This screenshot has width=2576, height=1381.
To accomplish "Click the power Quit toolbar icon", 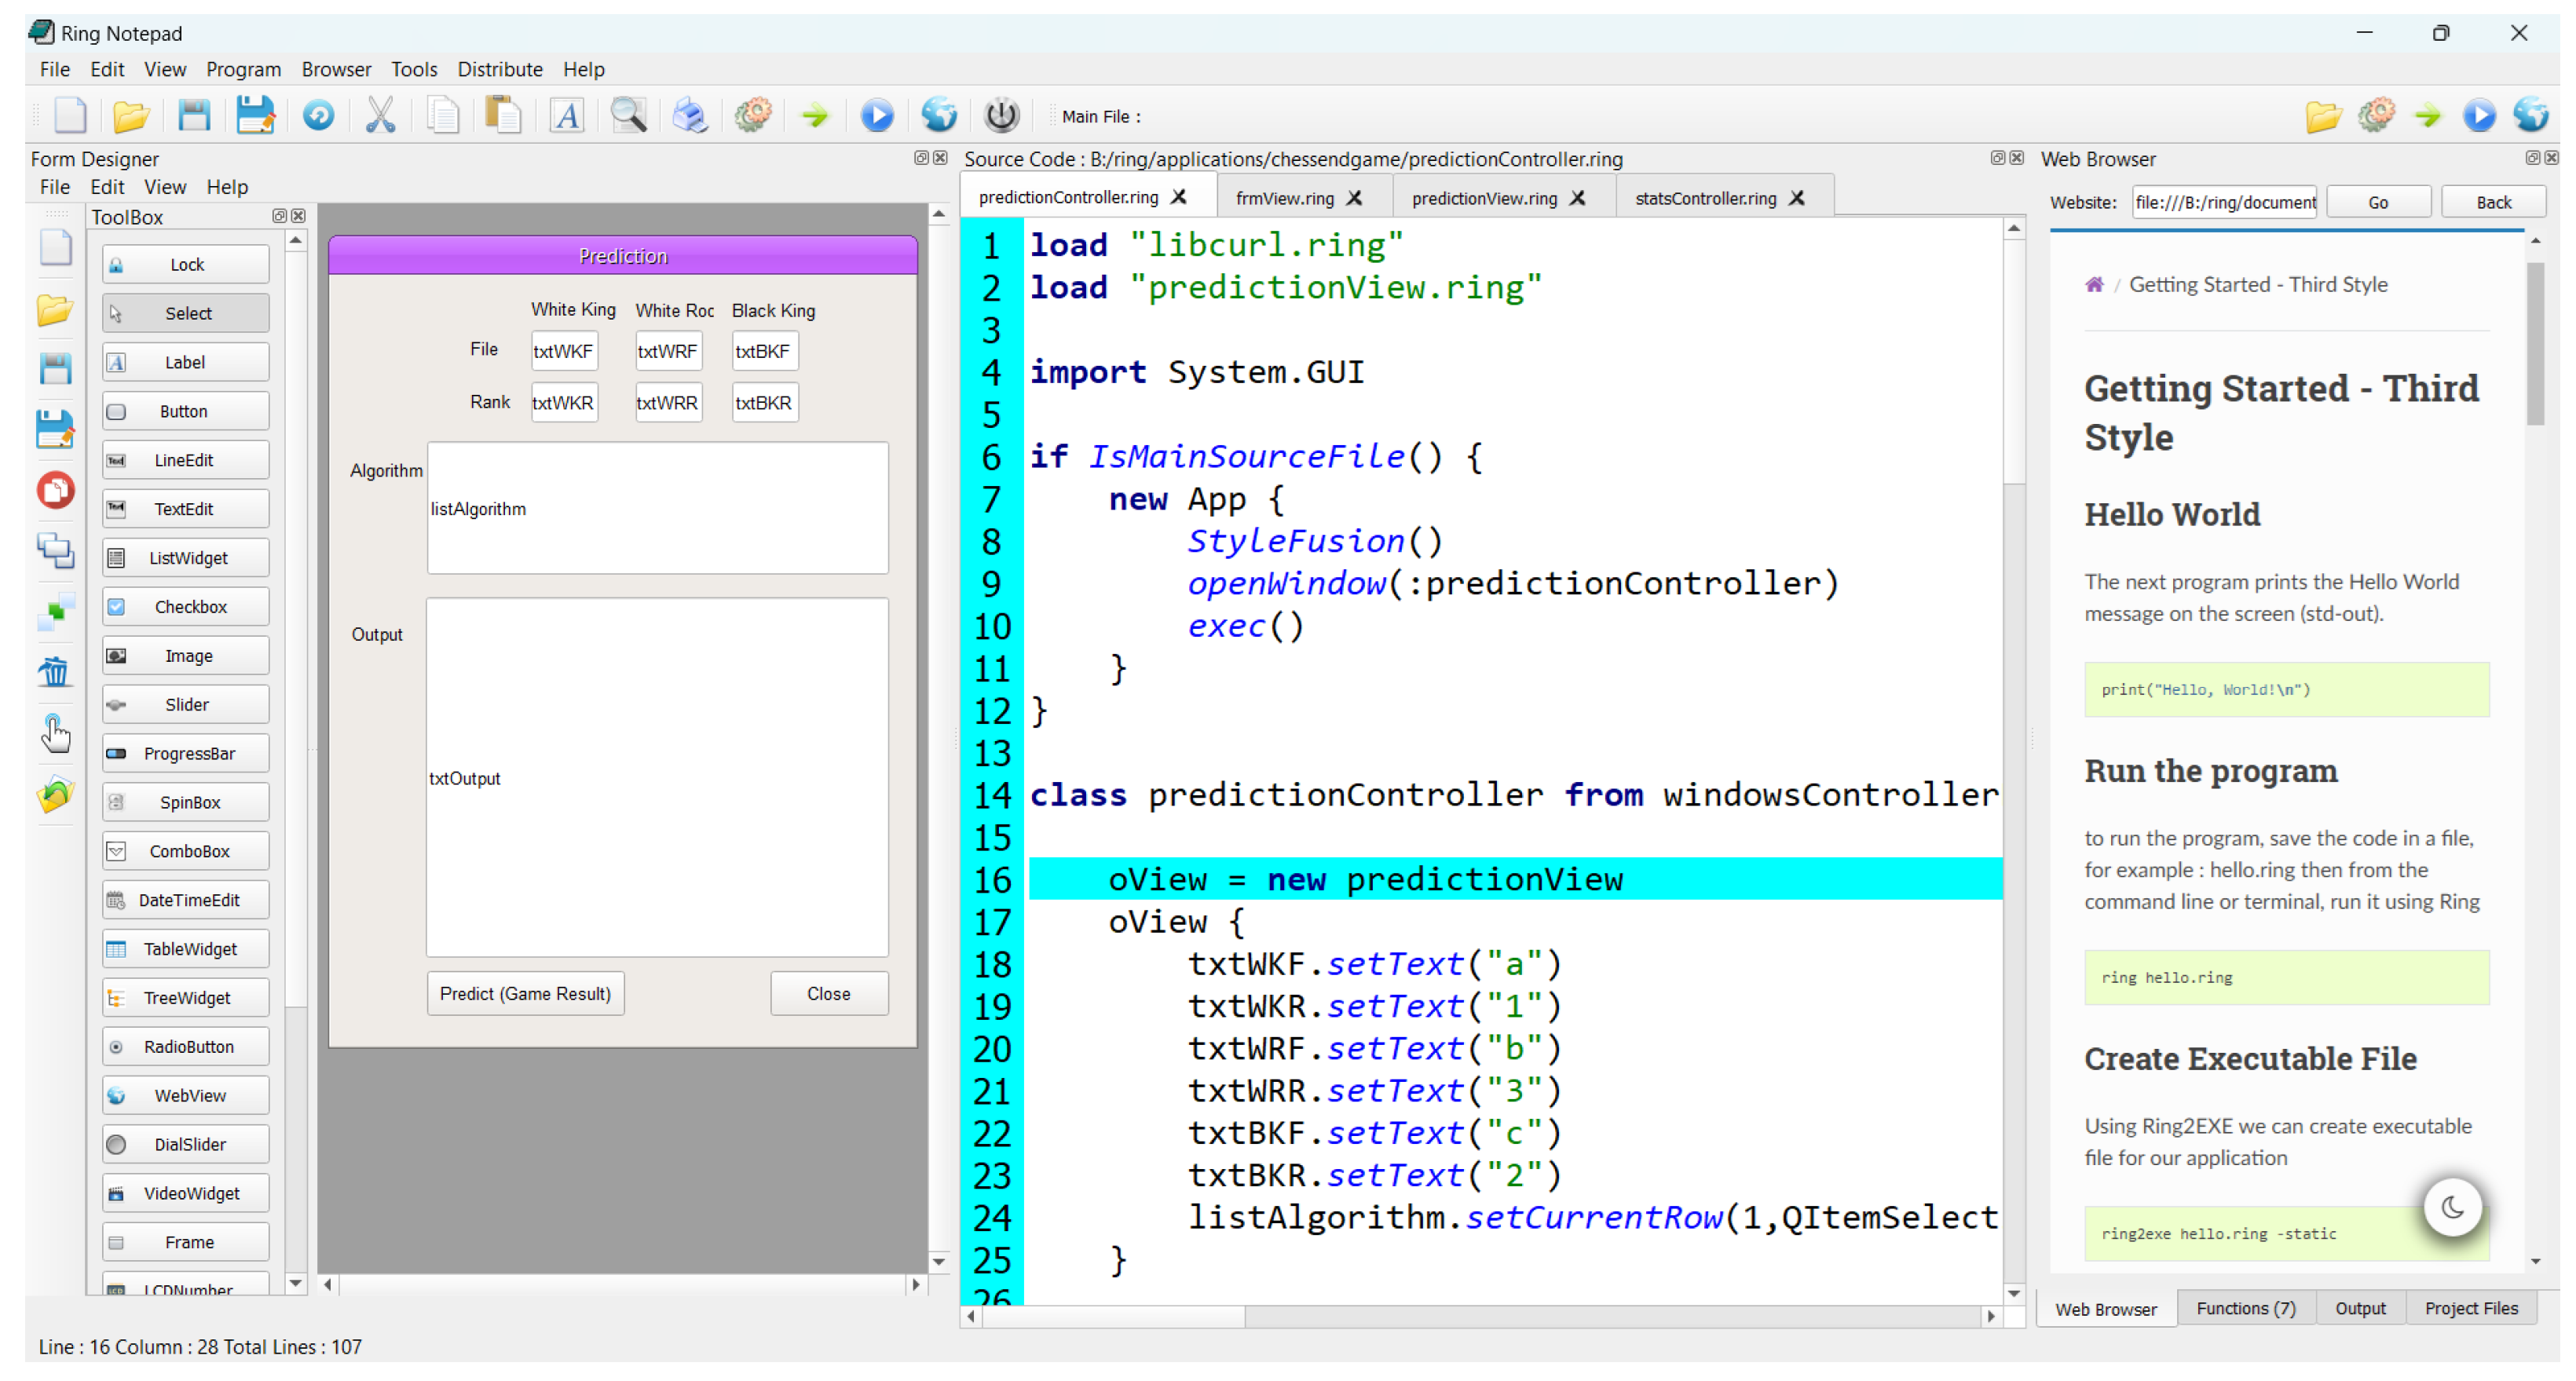I will 1001,116.
